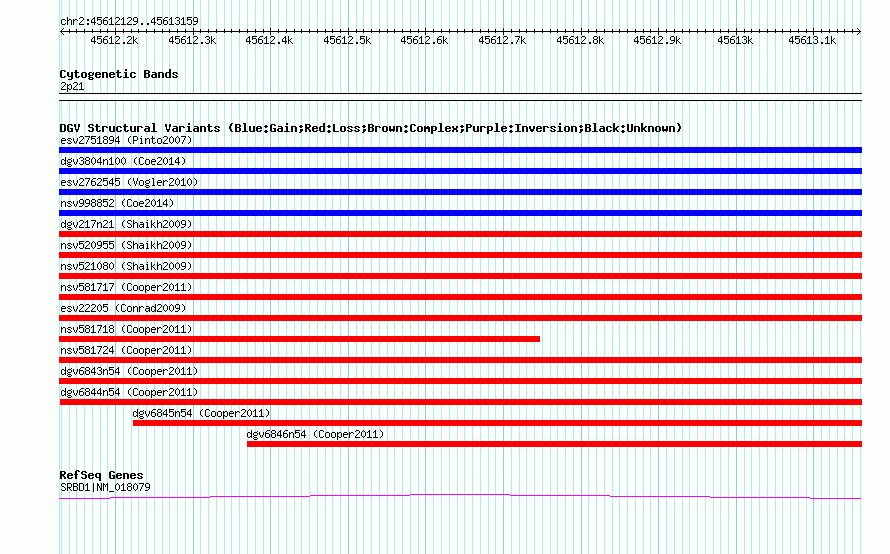Click the SRBD1|NM_018079 gene label
This screenshot has height=554, width=890.
pyautogui.click(x=105, y=487)
